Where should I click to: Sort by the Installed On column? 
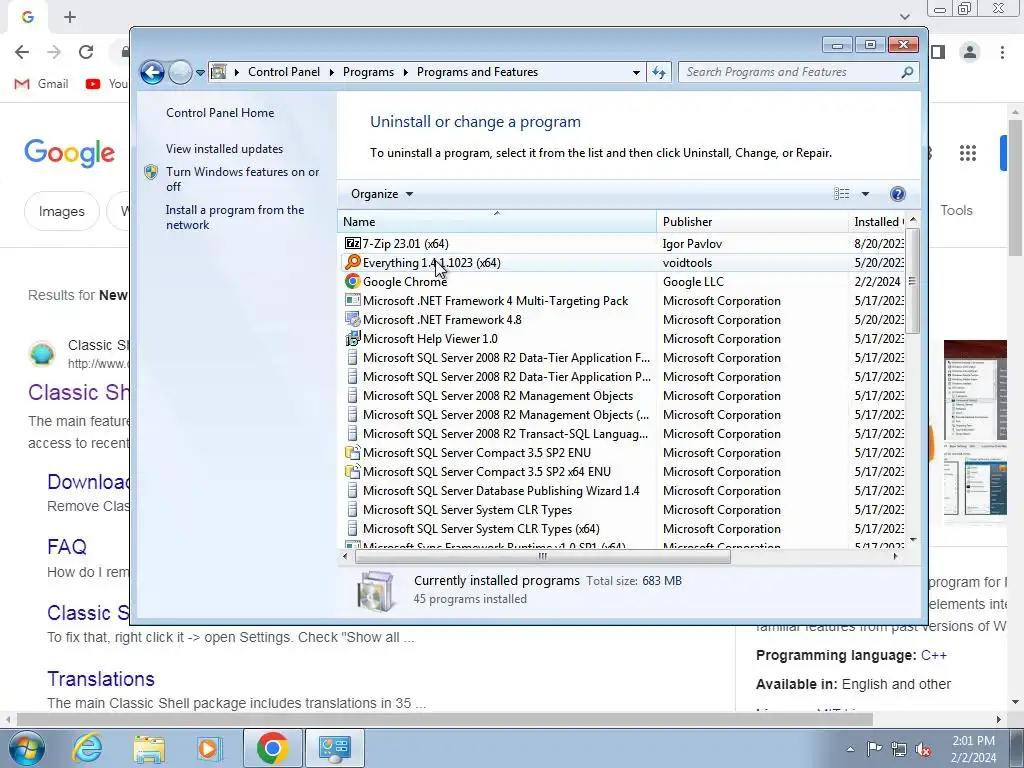[x=878, y=221]
